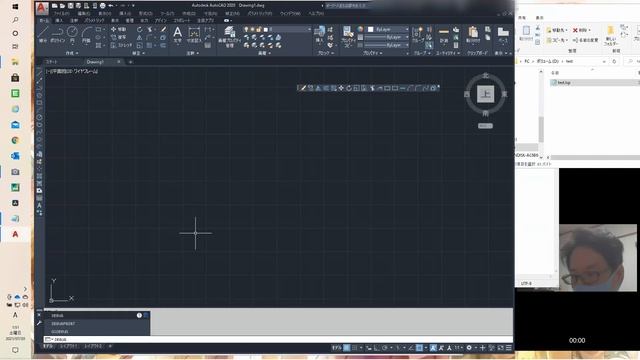Click the Undo arrow in the Quick Access toolbar
Image resolution: width=640 pixels, height=360 pixels.
(x=111, y=6)
